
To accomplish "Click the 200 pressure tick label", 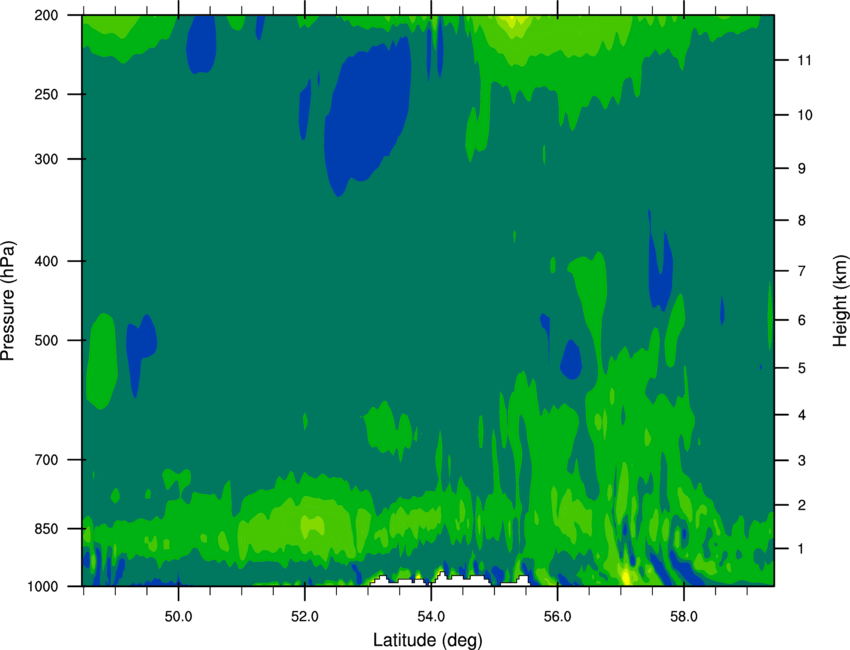I will tap(47, 15).
